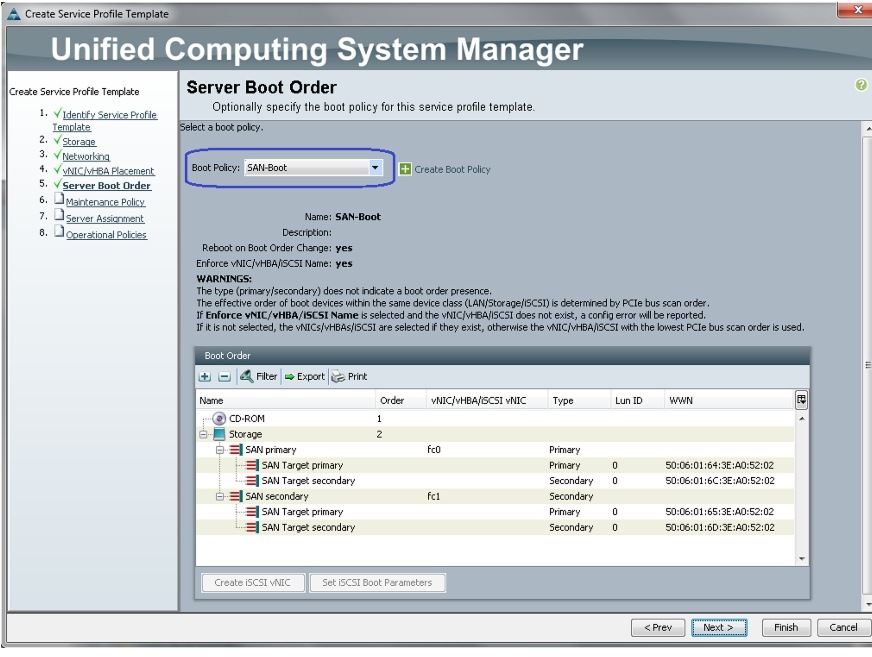Open the Server Boot Order step

click(106, 185)
